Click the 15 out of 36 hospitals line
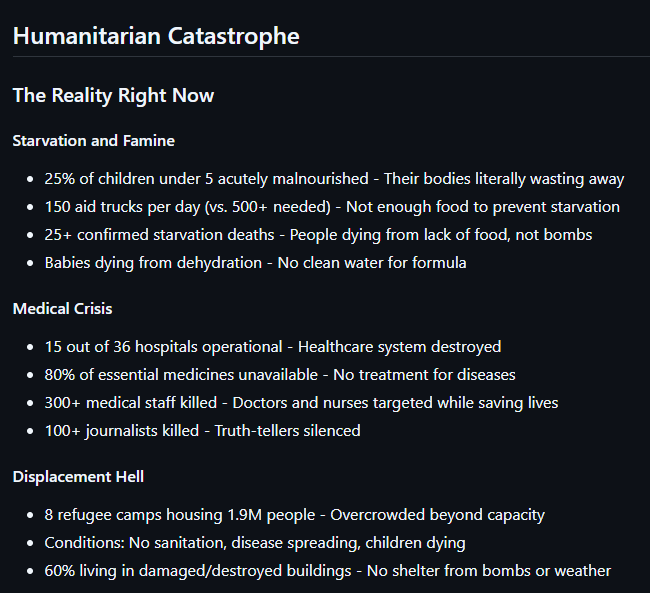This screenshot has width=650, height=593. (x=273, y=347)
